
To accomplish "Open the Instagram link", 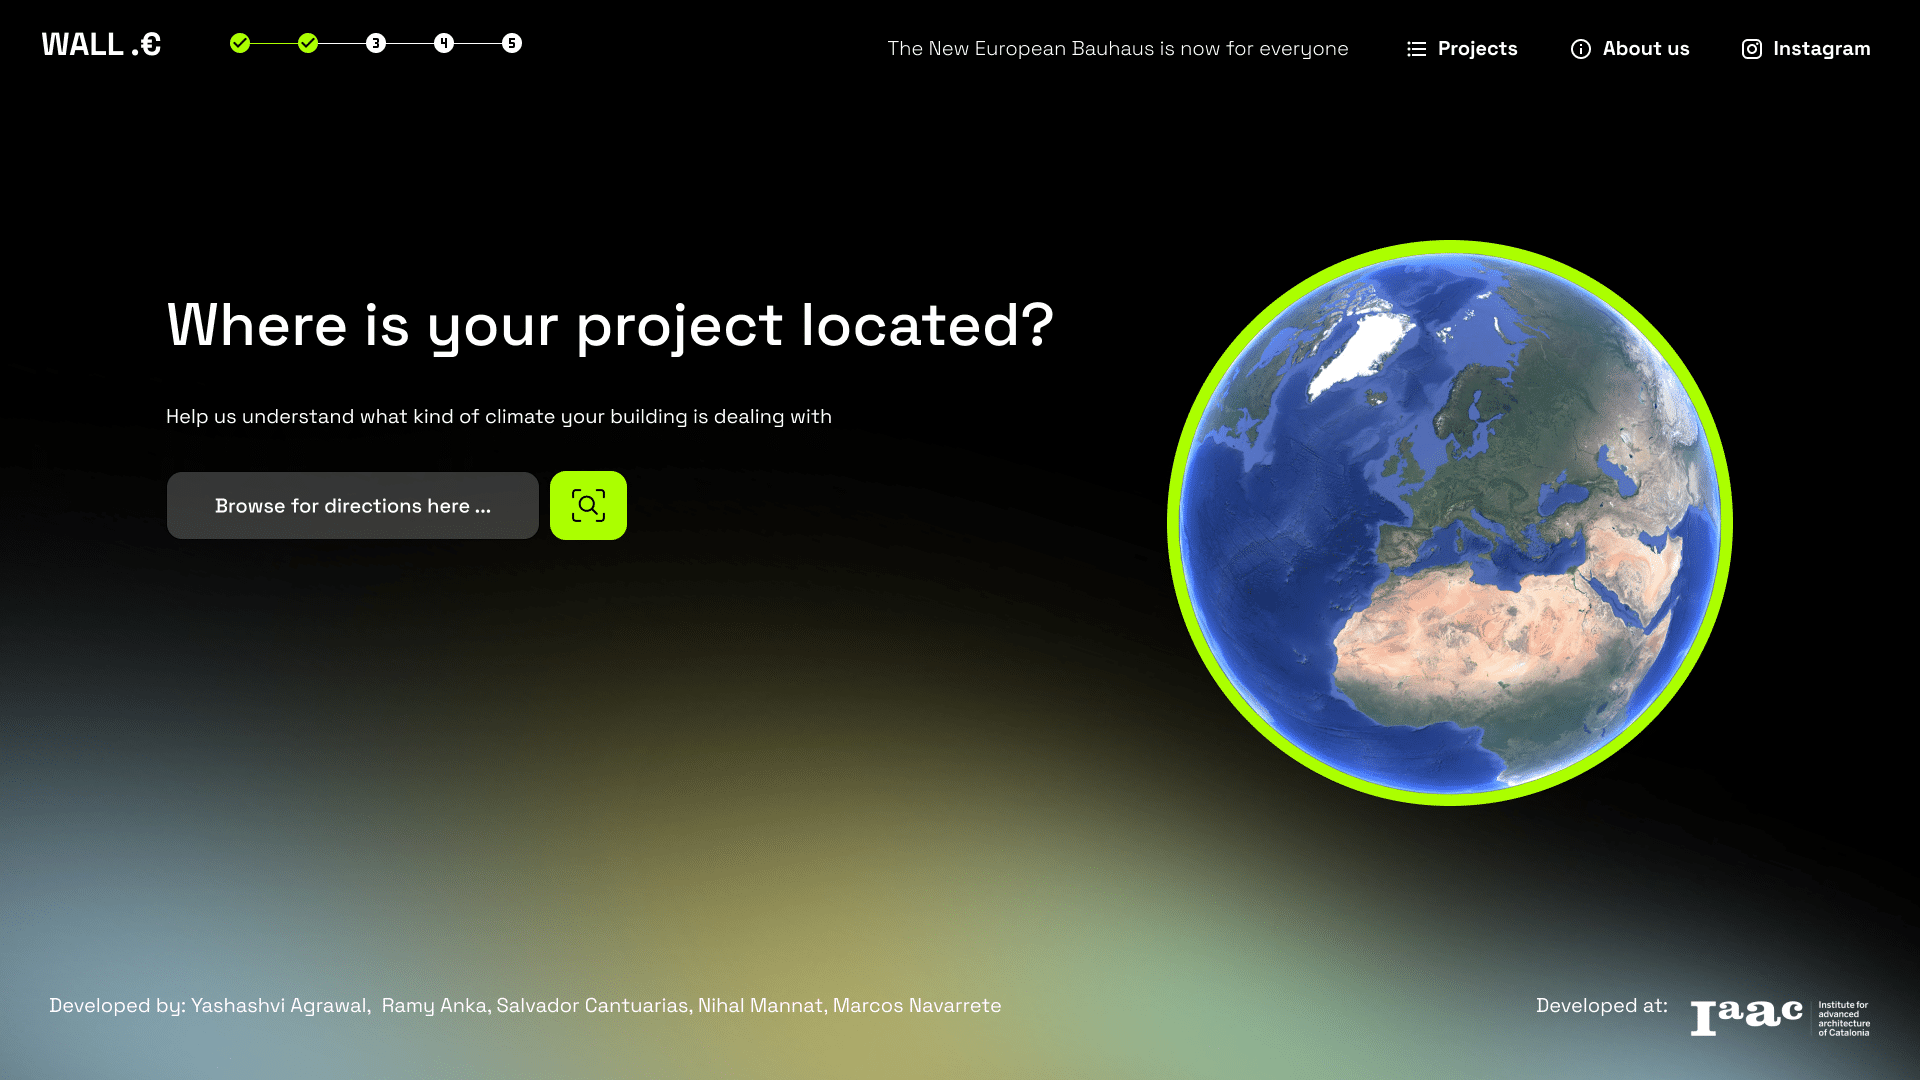I will (x=1821, y=49).
